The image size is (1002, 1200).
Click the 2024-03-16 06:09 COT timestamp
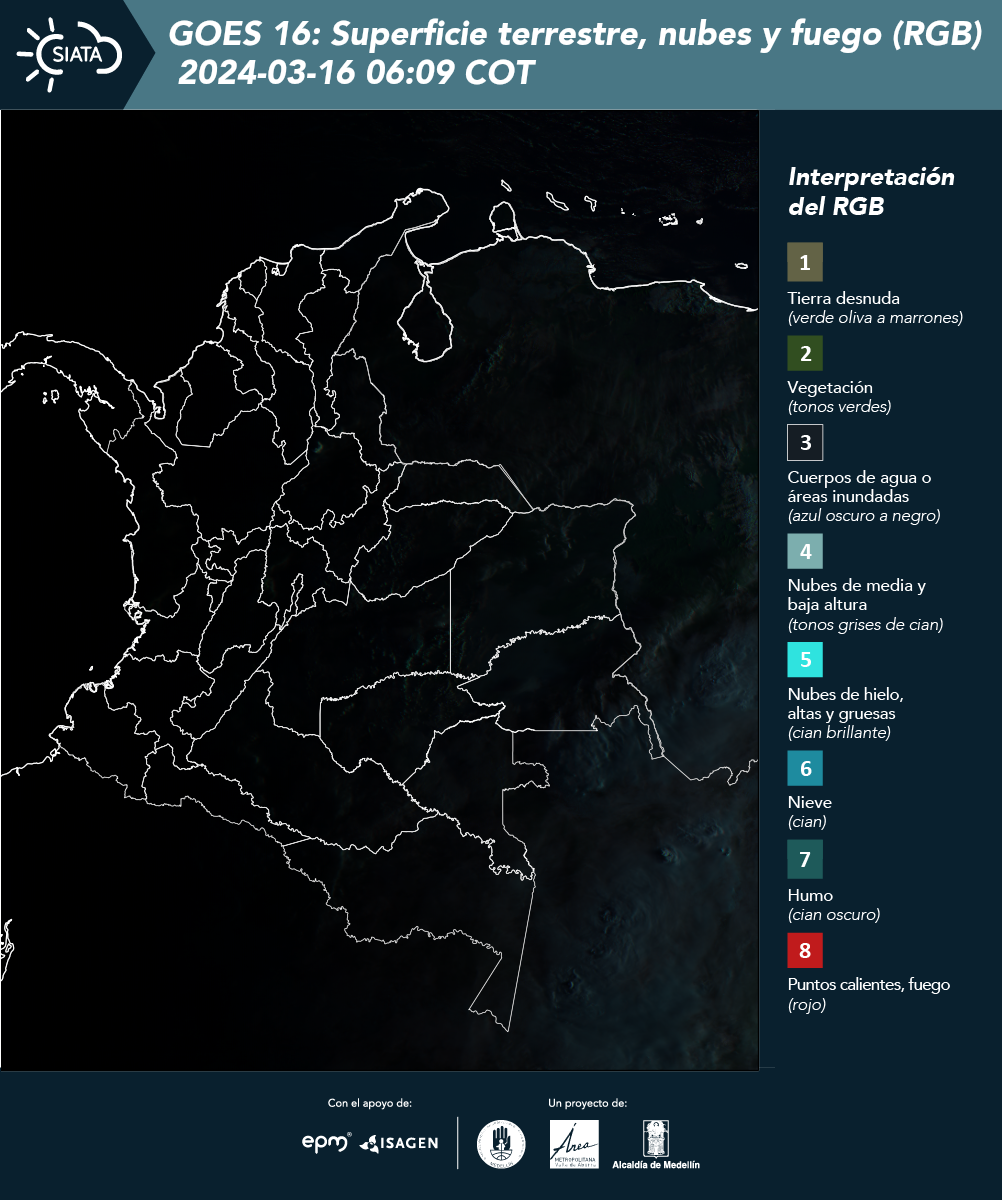tap(355, 73)
